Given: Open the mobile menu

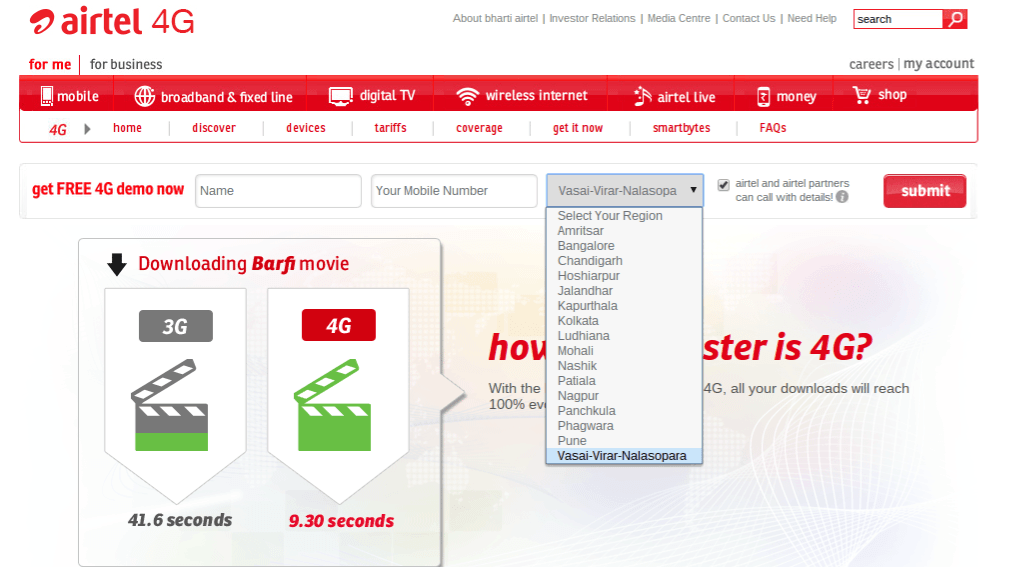Looking at the screenshot, I should 68,96.
